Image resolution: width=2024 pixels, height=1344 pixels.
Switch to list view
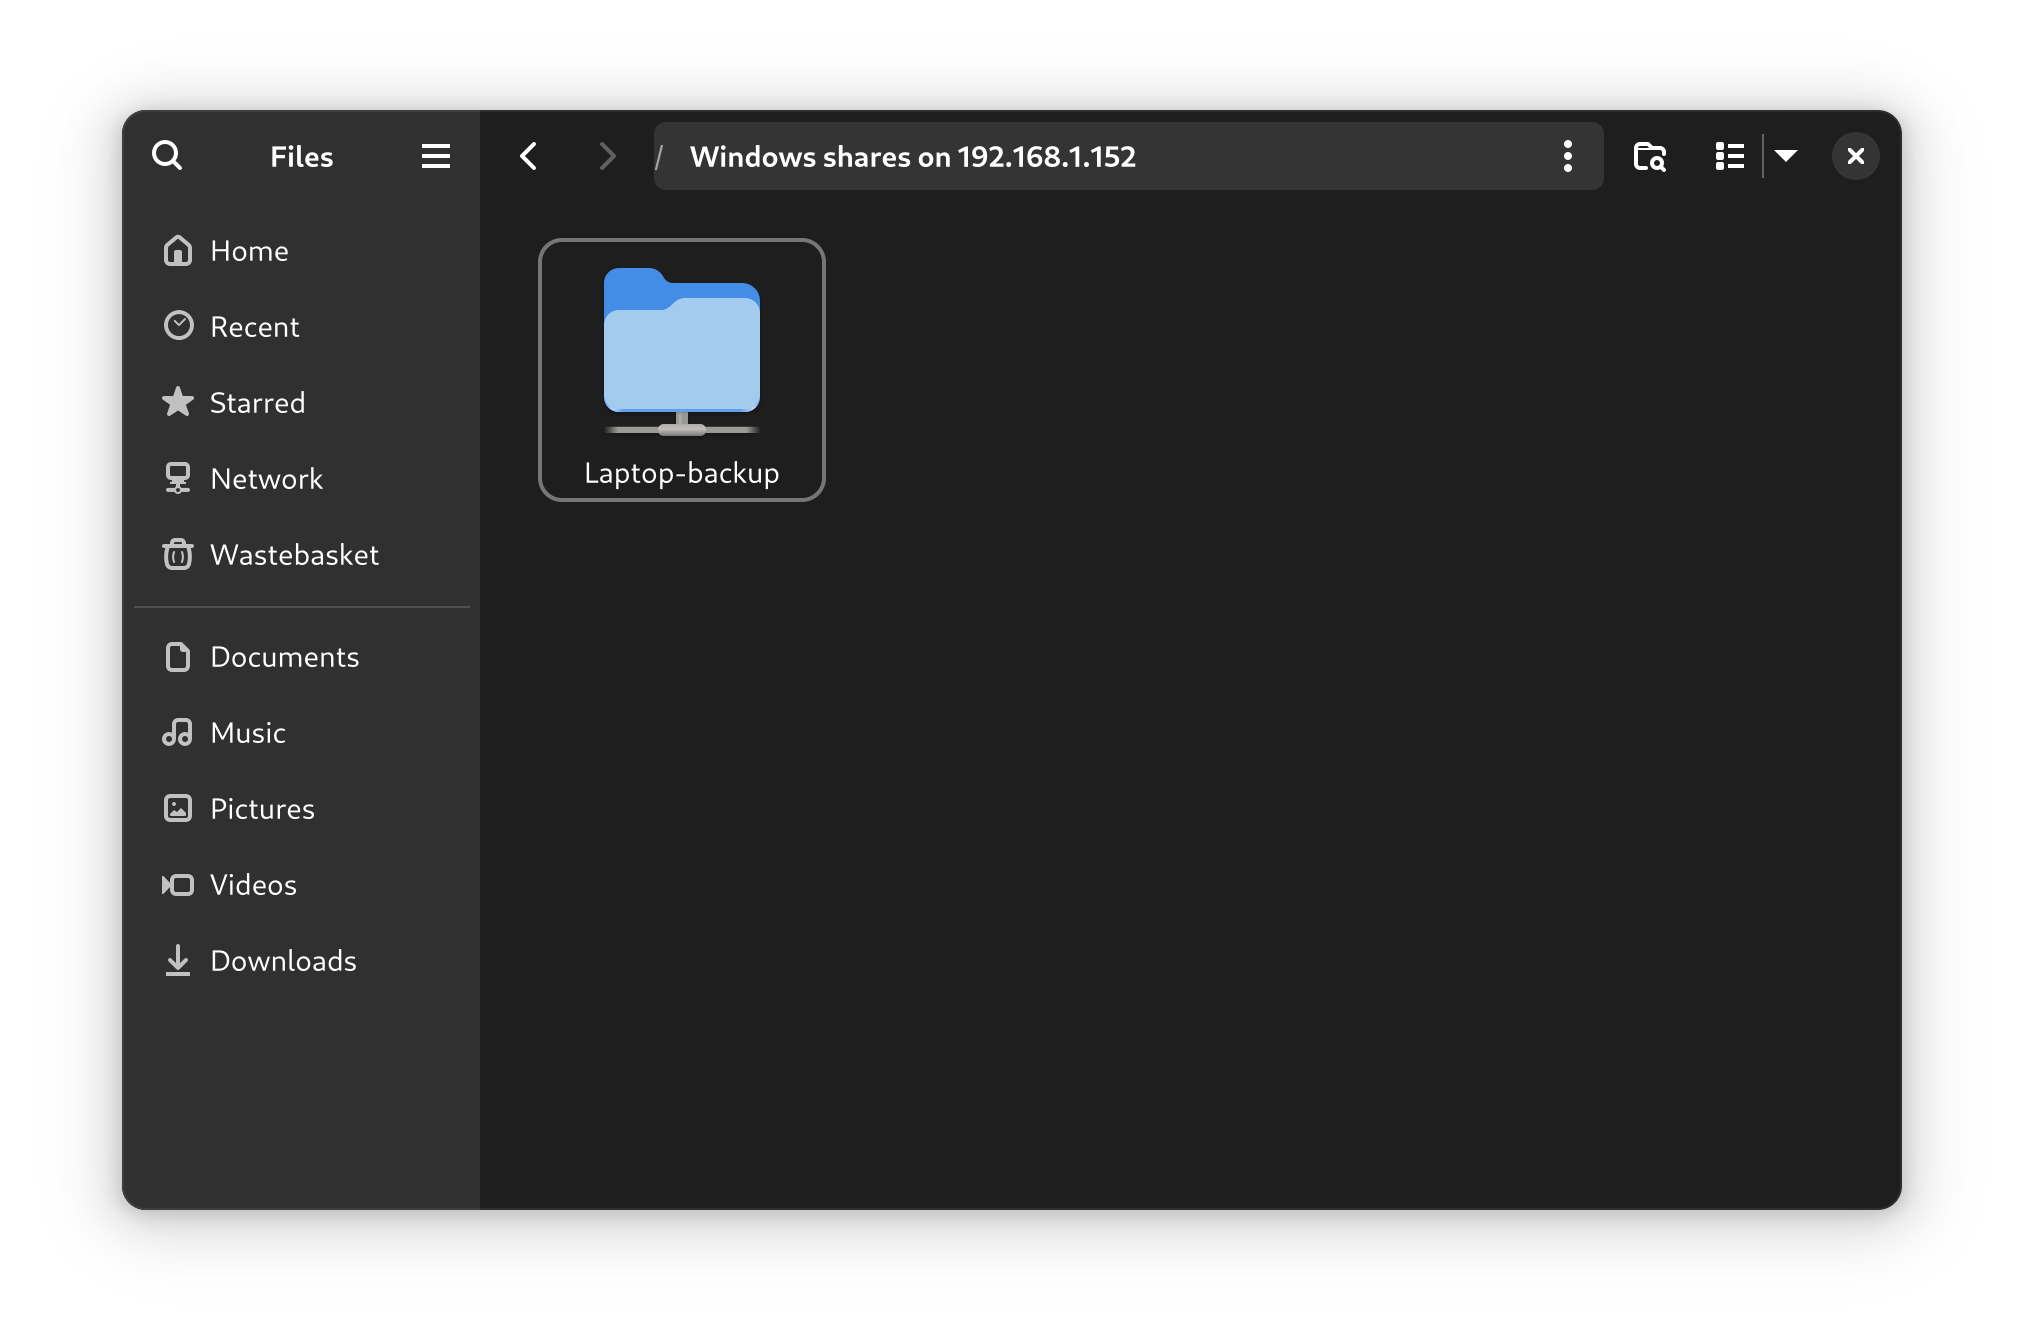(1730, 156)
